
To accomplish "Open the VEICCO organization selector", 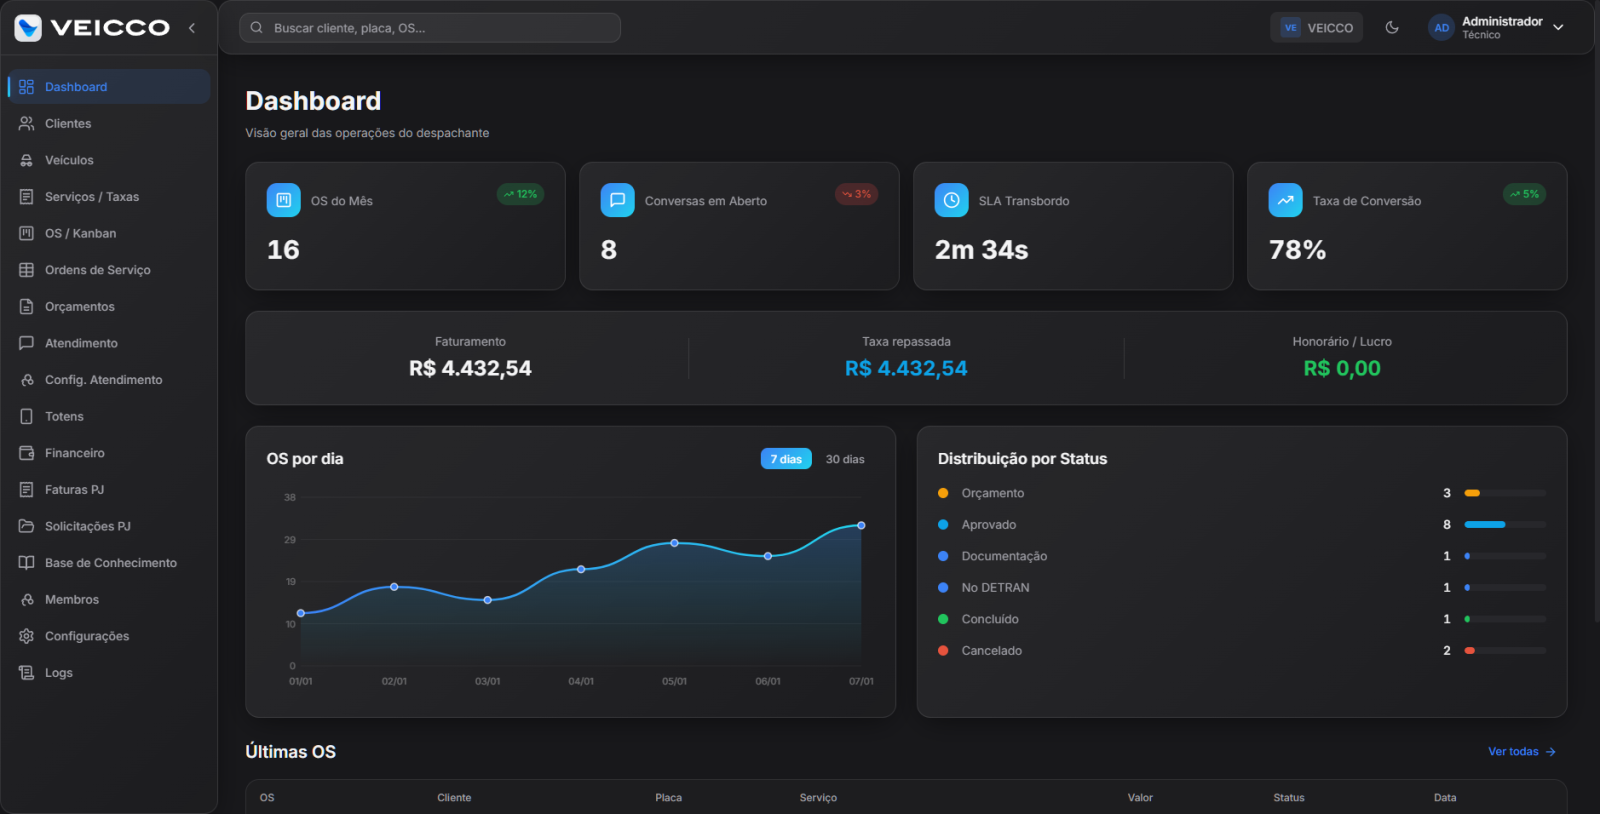I will (x=1317, y=28).
